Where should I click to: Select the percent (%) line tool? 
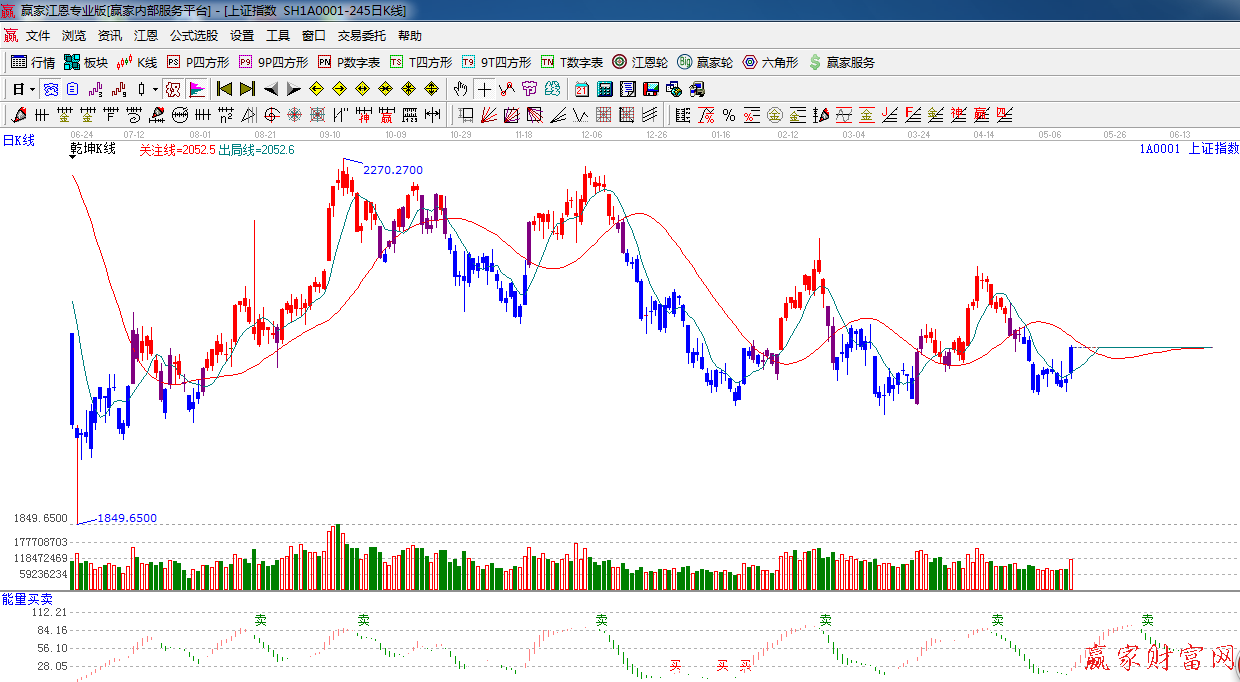point(729,115)
